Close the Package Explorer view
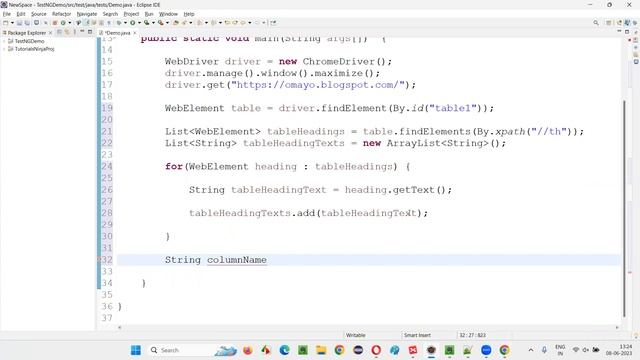Image resolution: width=640 pixels, height=360 pixels. point(51,33)
